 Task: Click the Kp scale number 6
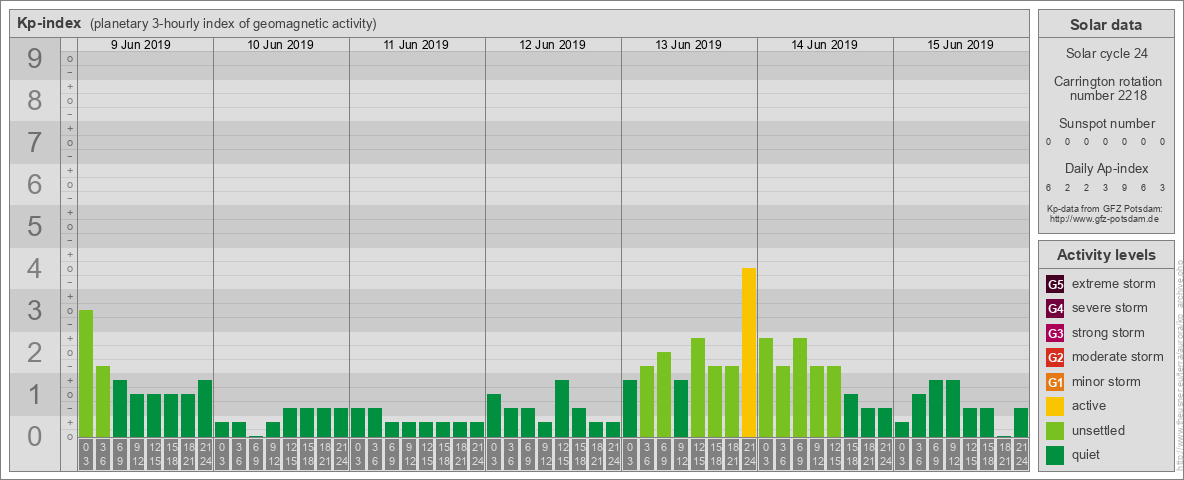pyautogui.click(x=35, y=184)
